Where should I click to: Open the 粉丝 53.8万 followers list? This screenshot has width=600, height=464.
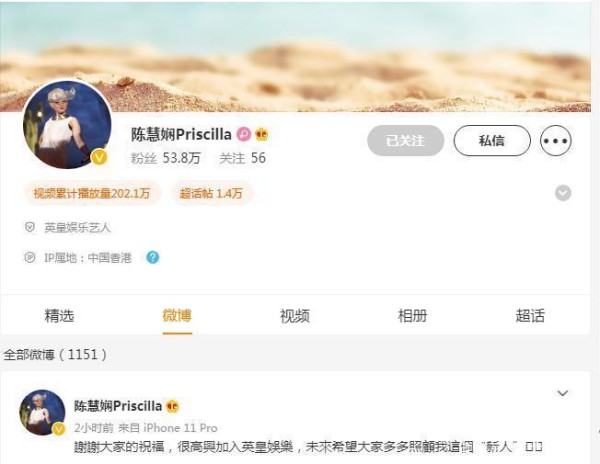tap(166, 158)
